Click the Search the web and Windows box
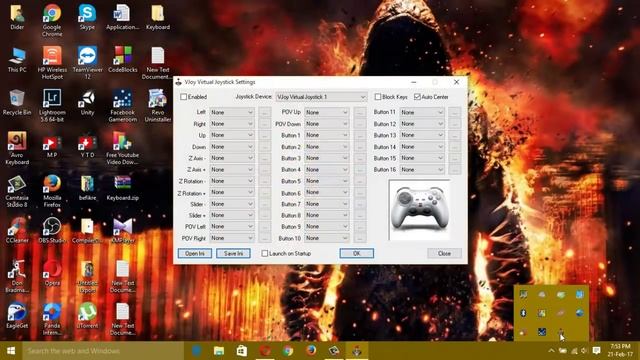Screen dimensions: 640x360 point(103,351)
